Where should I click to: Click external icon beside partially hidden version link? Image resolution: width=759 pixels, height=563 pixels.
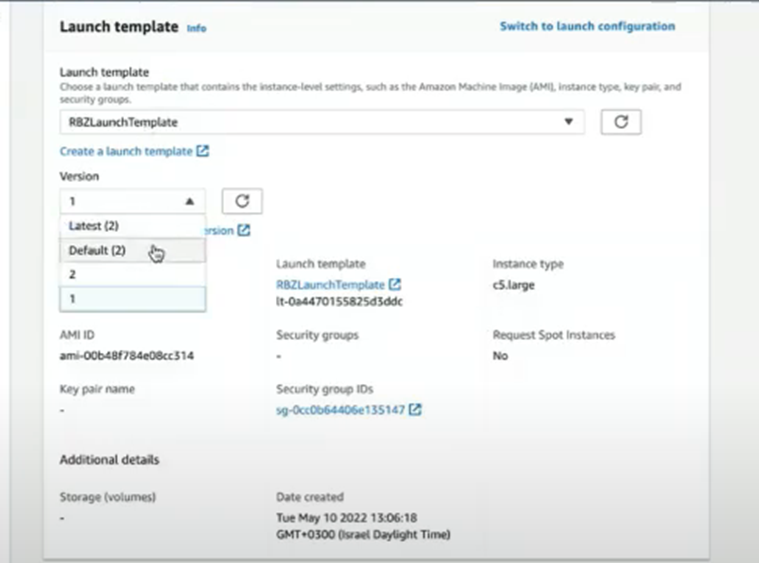[244, 230]
